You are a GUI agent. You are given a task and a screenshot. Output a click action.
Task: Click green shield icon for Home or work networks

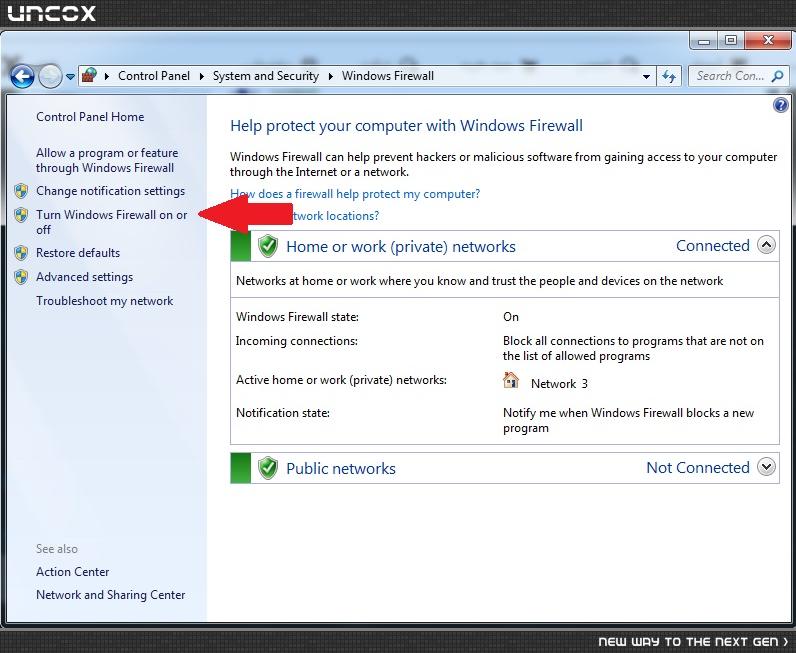(268, 246)
